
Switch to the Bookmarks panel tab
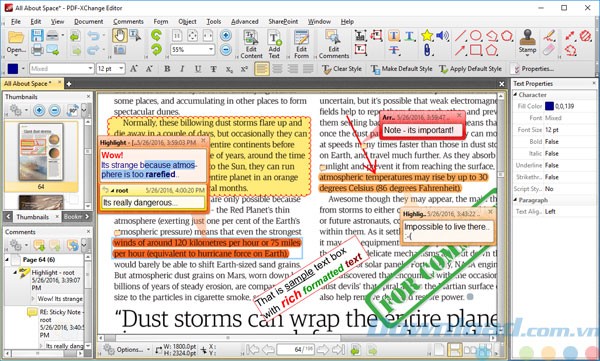[x=73, y=217]
